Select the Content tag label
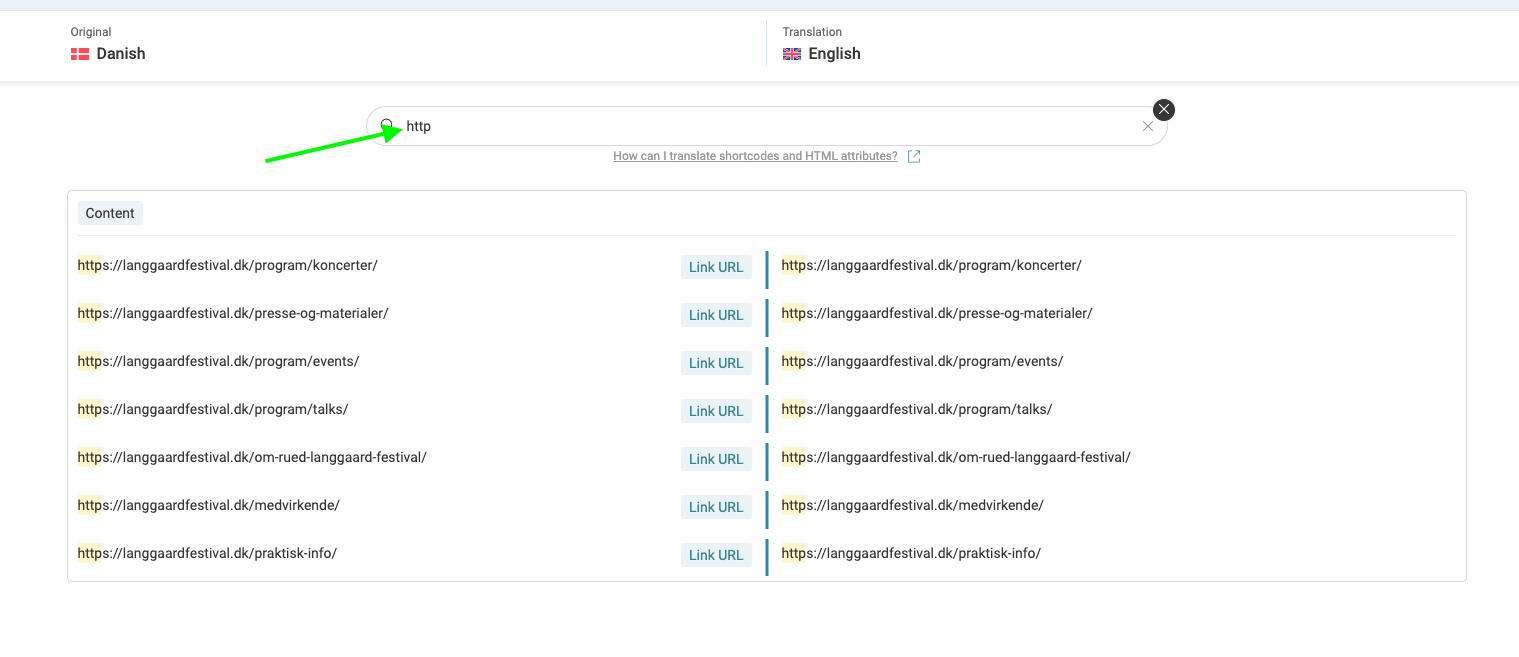1519x657 pixels. point(110,213)
